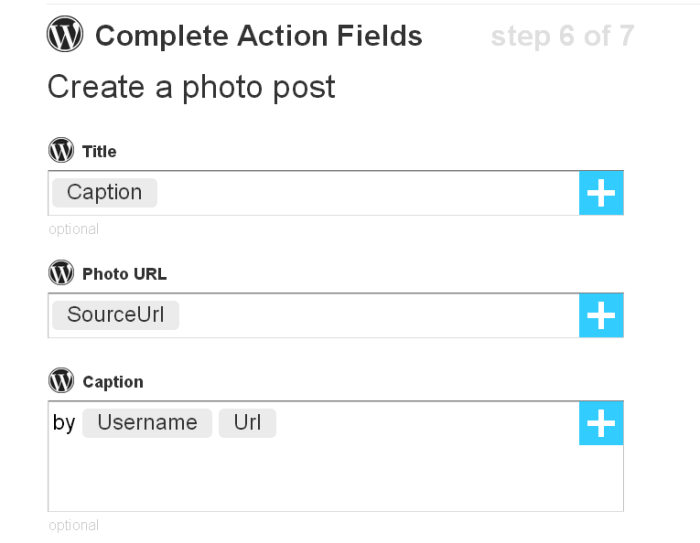Select the Caption pill in Title field
The height and width of the screenshot is (543, 700).
(x=105, y=192)
